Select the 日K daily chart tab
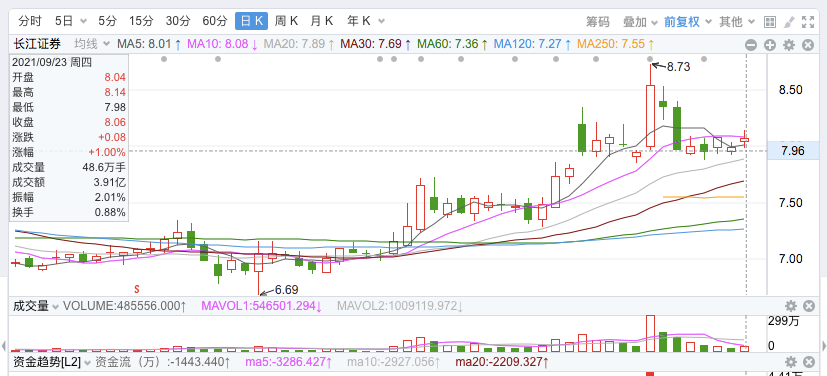This screenshot has width=827, height=376. (x=252, y=22)
